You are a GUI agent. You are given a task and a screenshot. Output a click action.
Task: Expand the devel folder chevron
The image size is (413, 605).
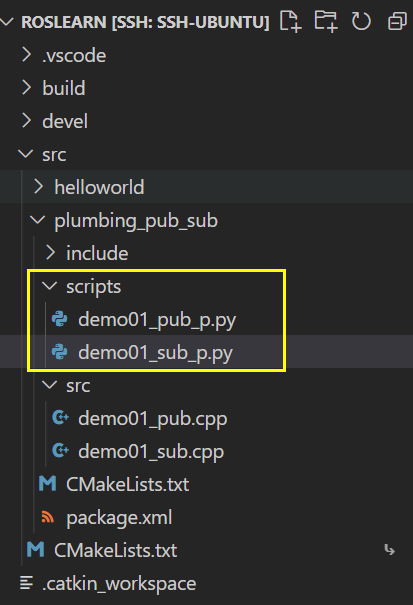26,121
